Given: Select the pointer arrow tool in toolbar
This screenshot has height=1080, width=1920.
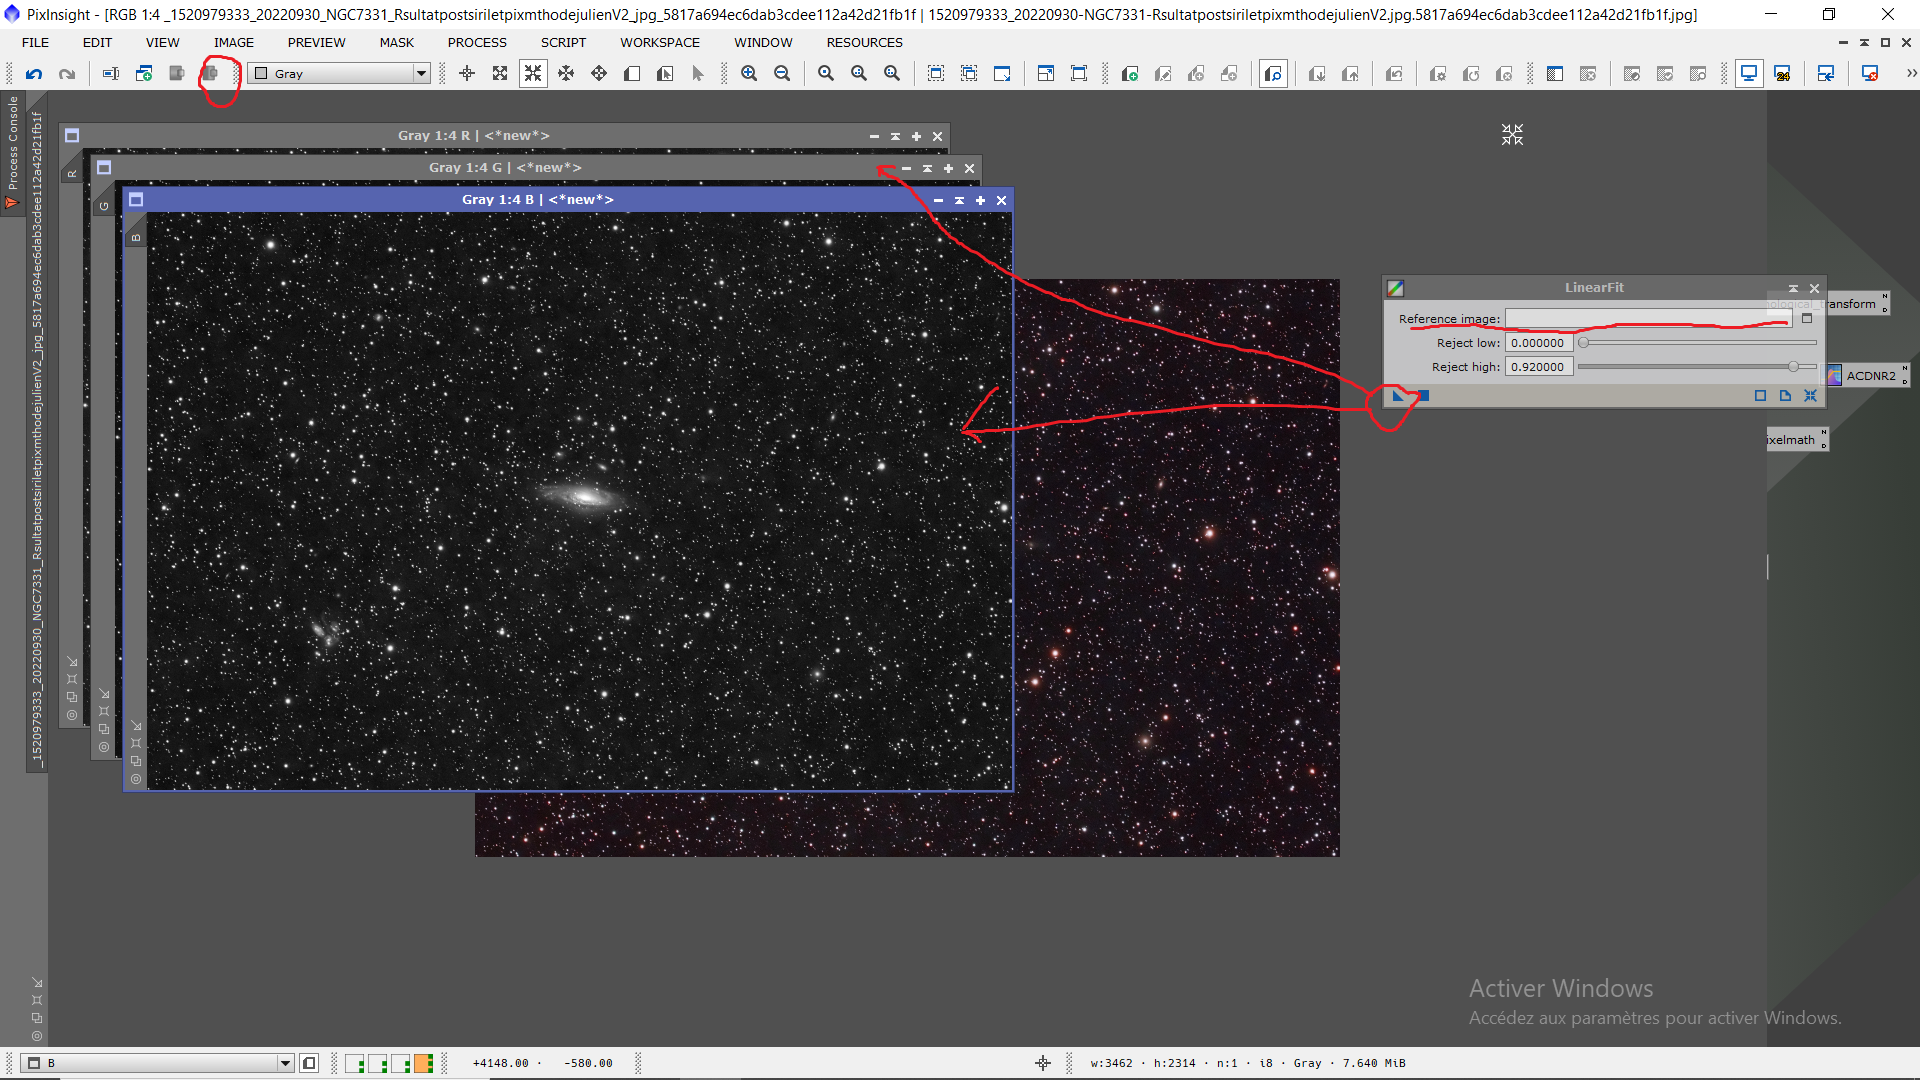Looking at the screenshot, I should (x=698, y=73).
